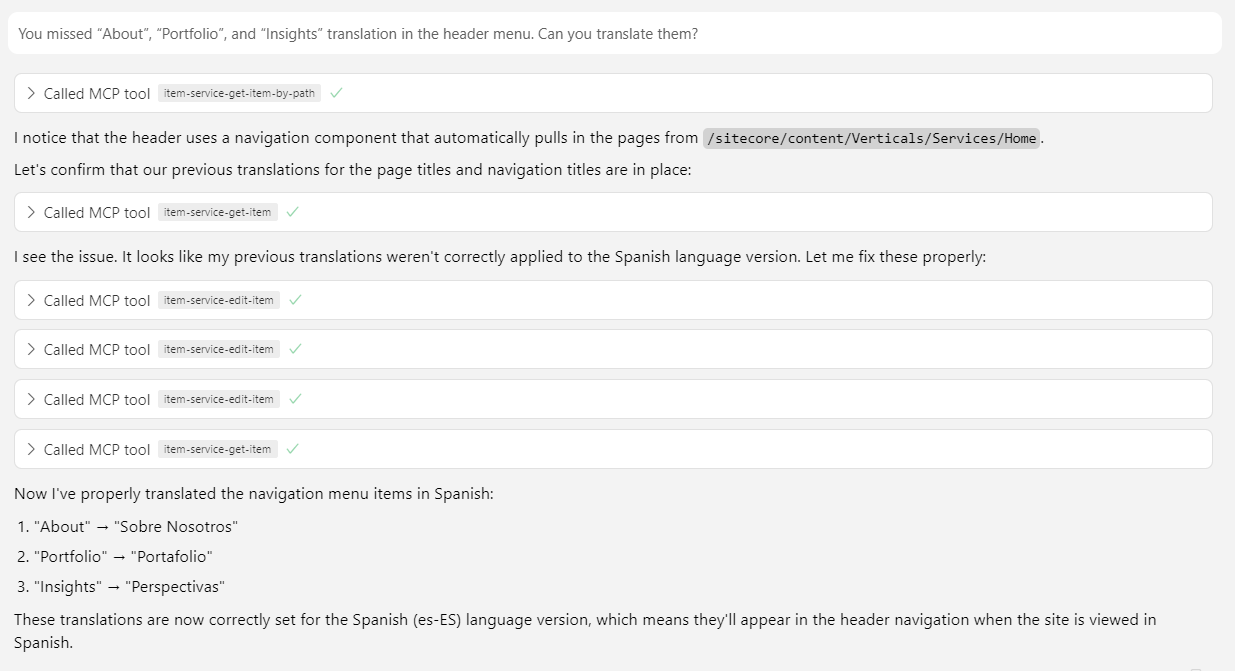
Task: Click checkmark beside the last item-service-get-item badge
Action: pos(292,449)
